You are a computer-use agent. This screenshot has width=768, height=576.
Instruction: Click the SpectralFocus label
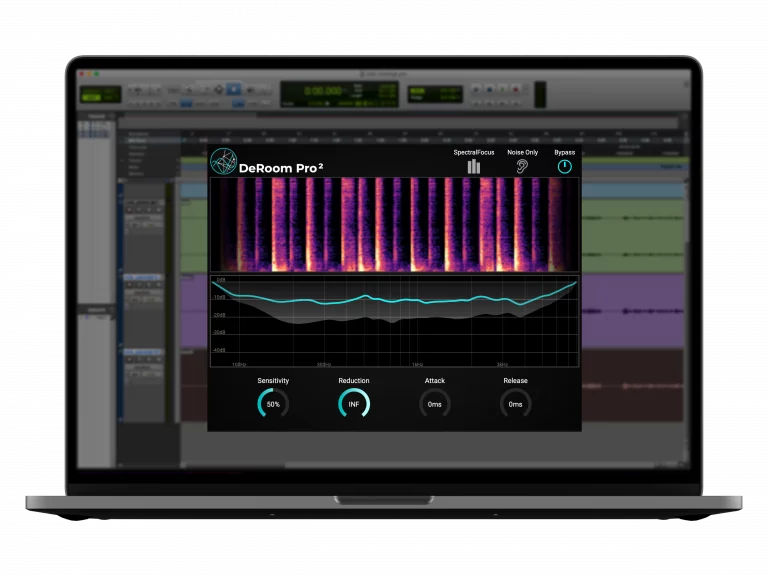(474, 152)
